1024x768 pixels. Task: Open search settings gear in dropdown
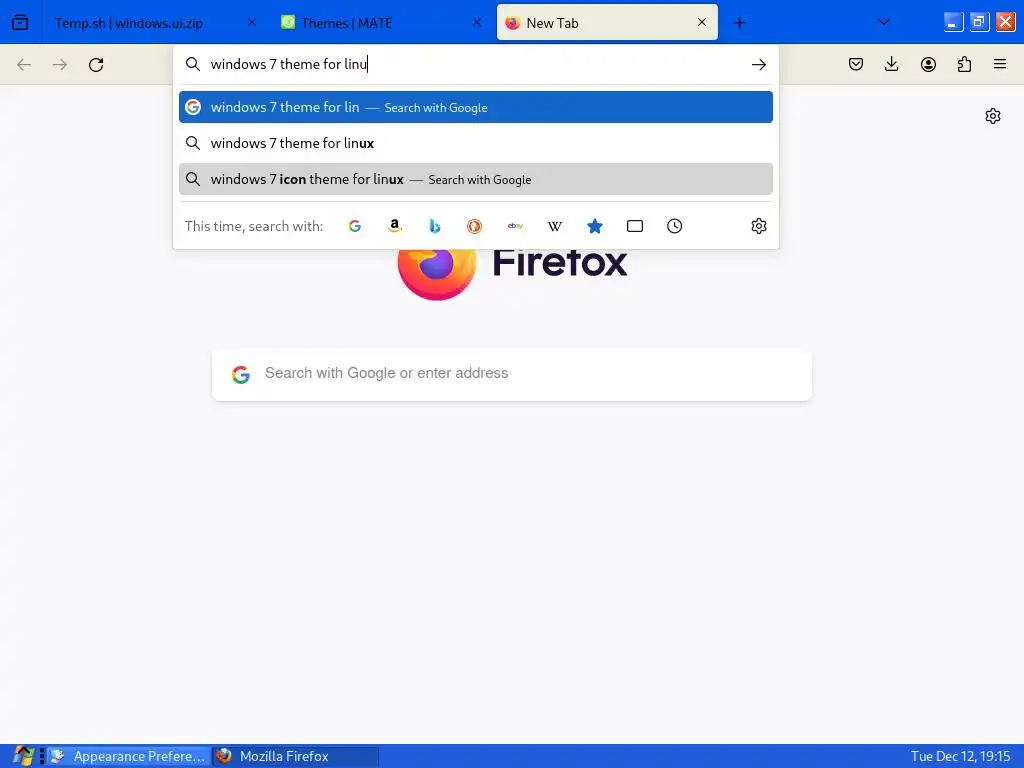point(758,226)
